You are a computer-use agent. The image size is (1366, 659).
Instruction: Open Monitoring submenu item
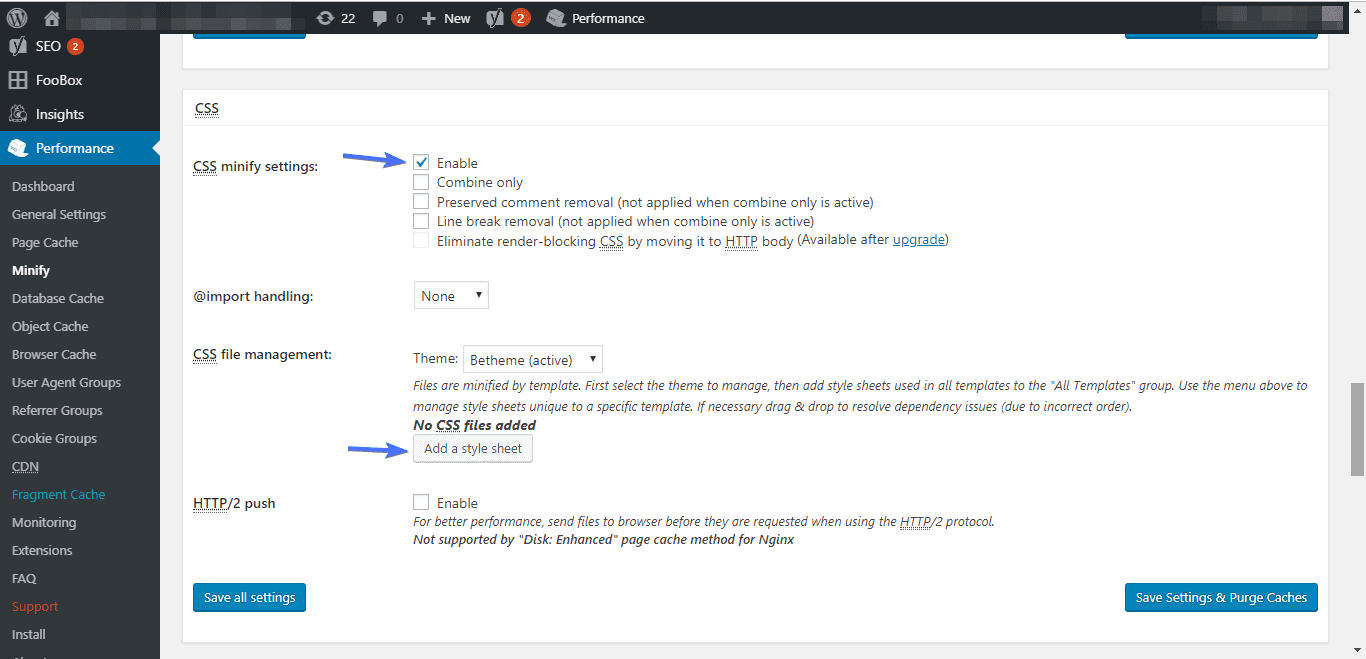coord(44,522)
